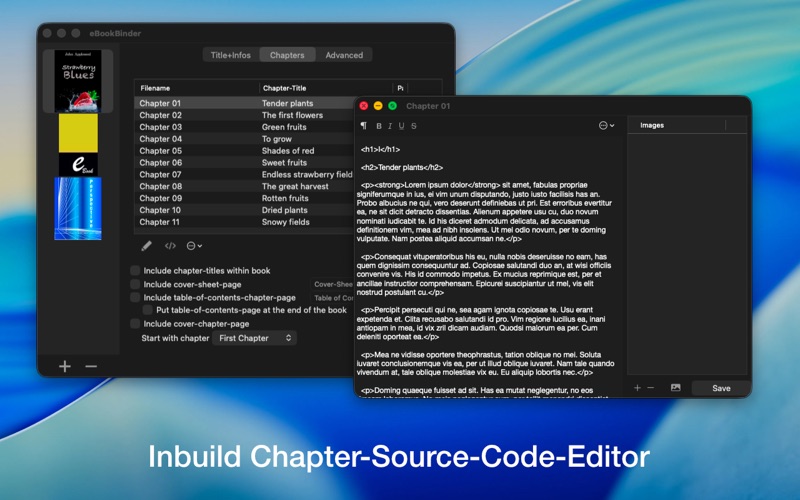The image size is (800, 500).
Task: Select row Chapter 06 in chapter list
Action: click(x=244, y=163)
